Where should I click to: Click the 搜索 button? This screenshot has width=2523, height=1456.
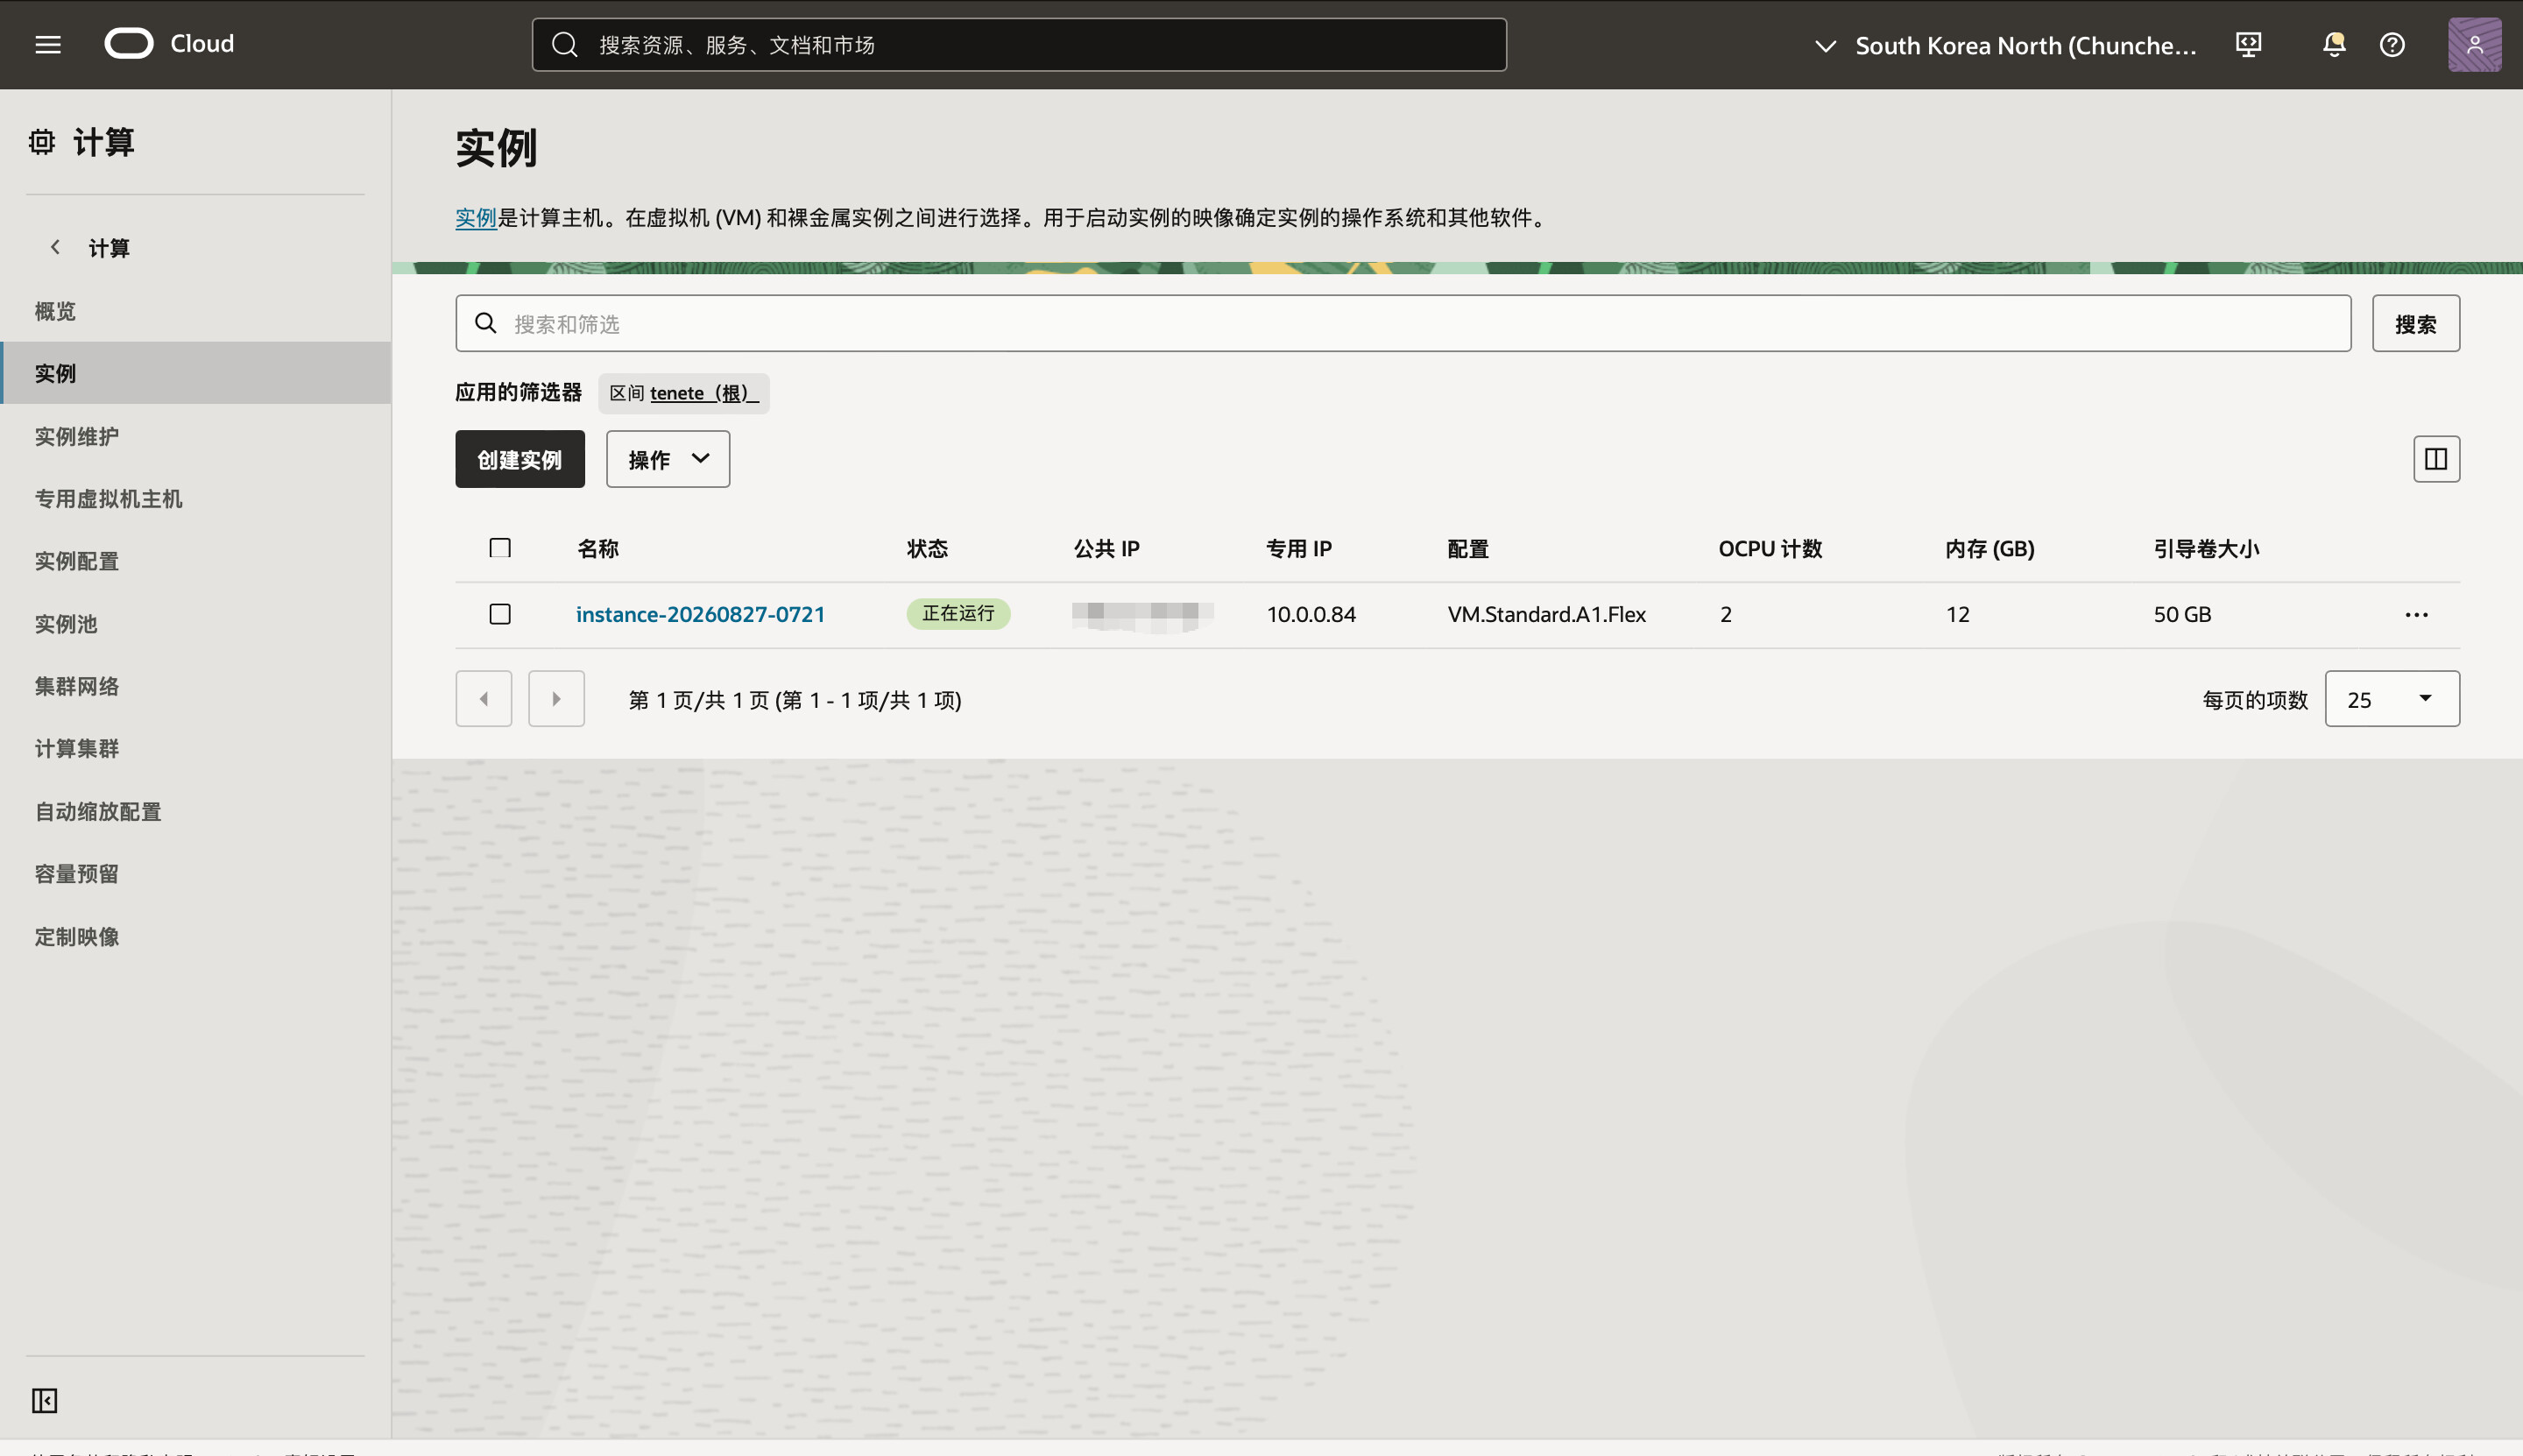coord(2416,323)
